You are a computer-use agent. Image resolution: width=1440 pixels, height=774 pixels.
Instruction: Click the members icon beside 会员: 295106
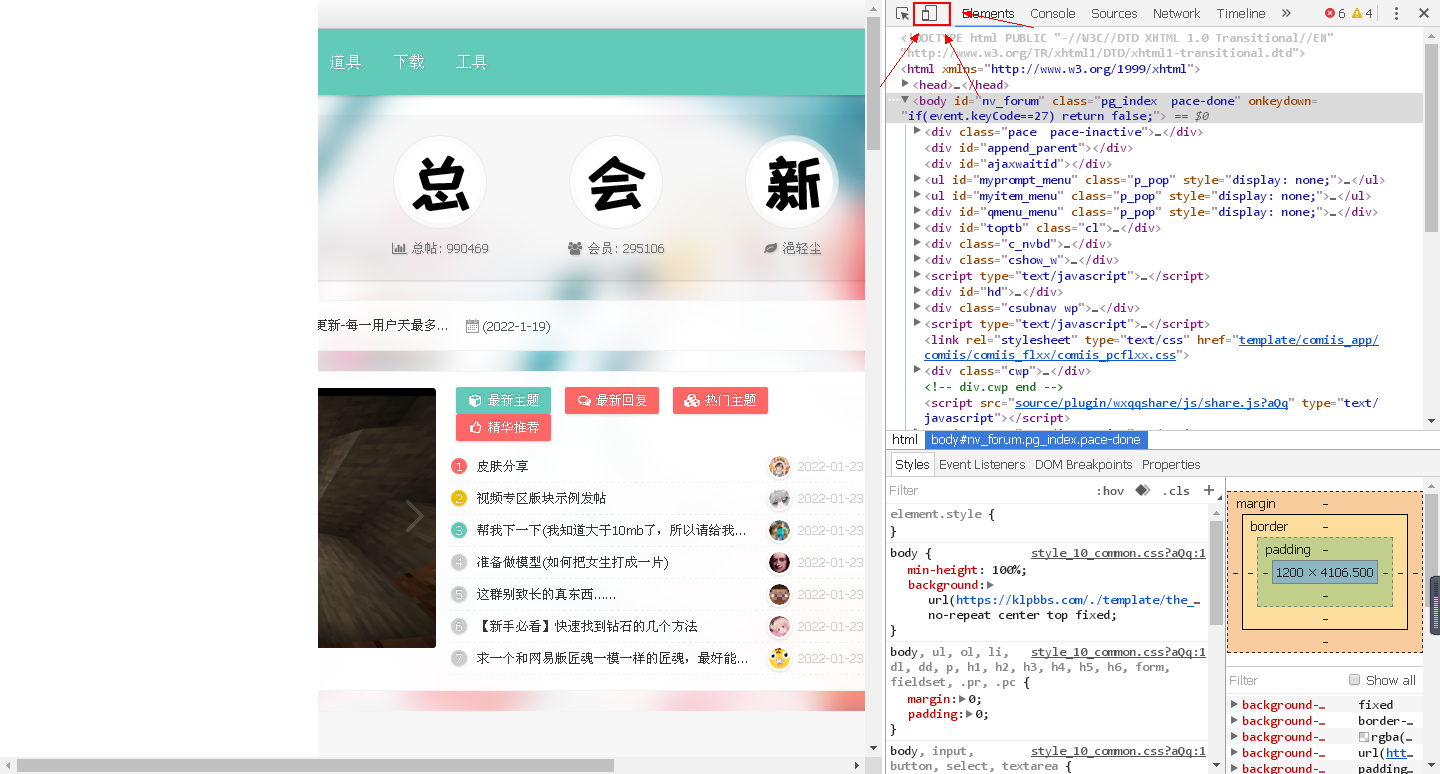point(575,248)
